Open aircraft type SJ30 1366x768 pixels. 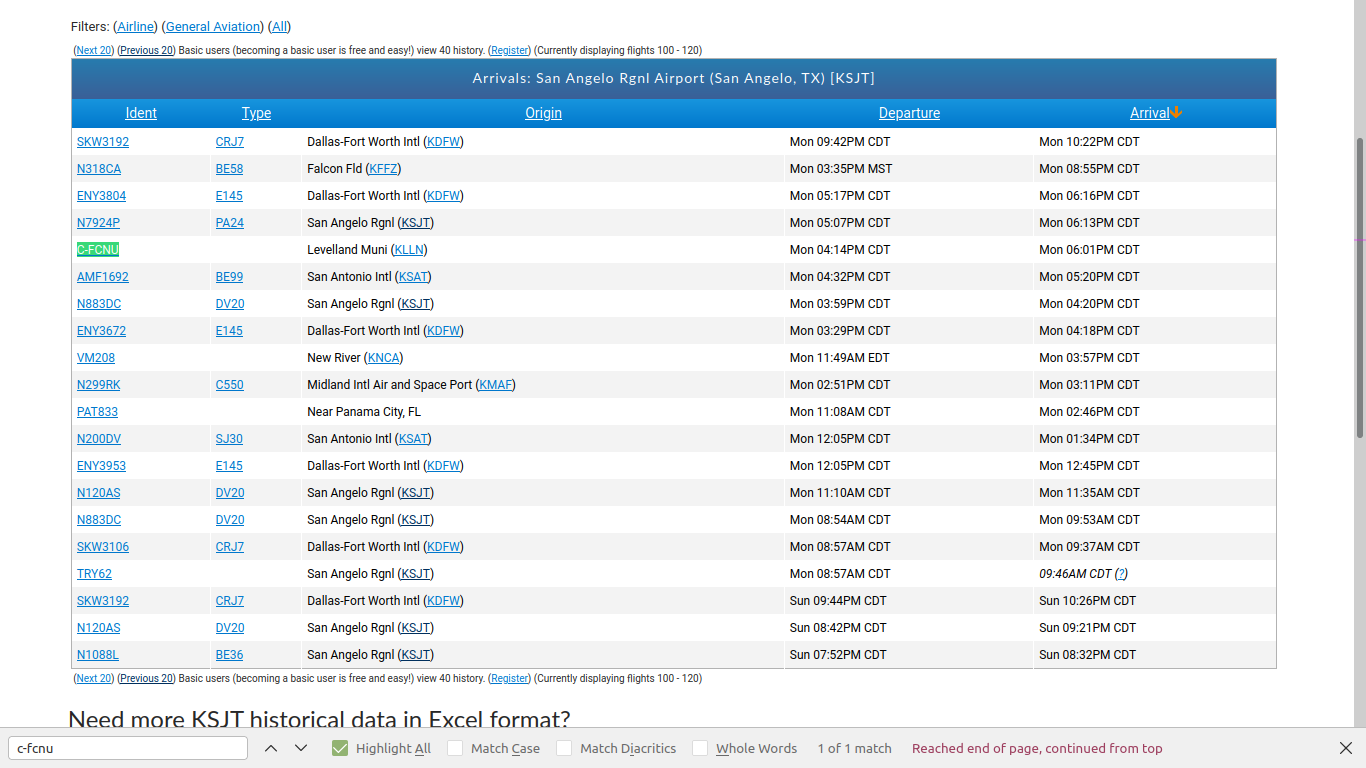[229, 439]
